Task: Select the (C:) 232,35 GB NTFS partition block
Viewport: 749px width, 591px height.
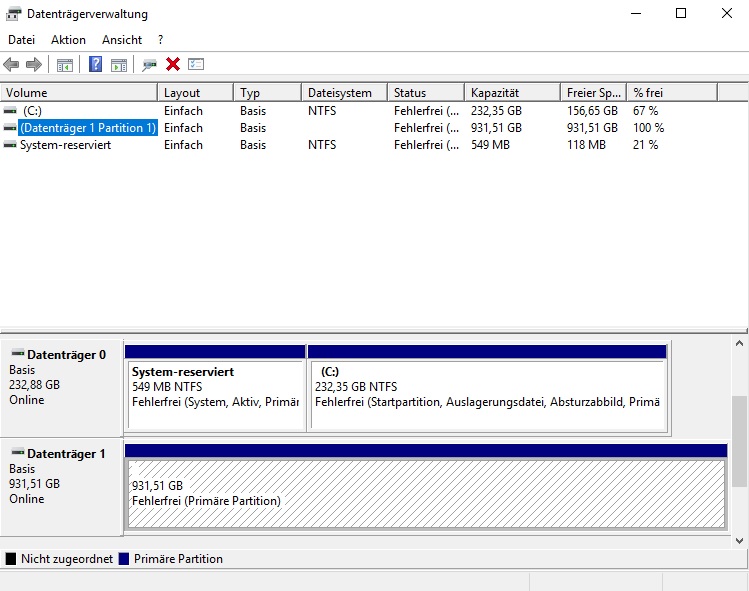Action: 487,389
